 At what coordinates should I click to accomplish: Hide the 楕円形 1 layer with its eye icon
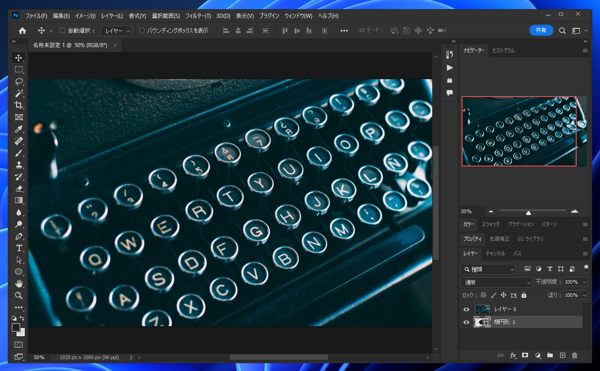coord(466,322)
